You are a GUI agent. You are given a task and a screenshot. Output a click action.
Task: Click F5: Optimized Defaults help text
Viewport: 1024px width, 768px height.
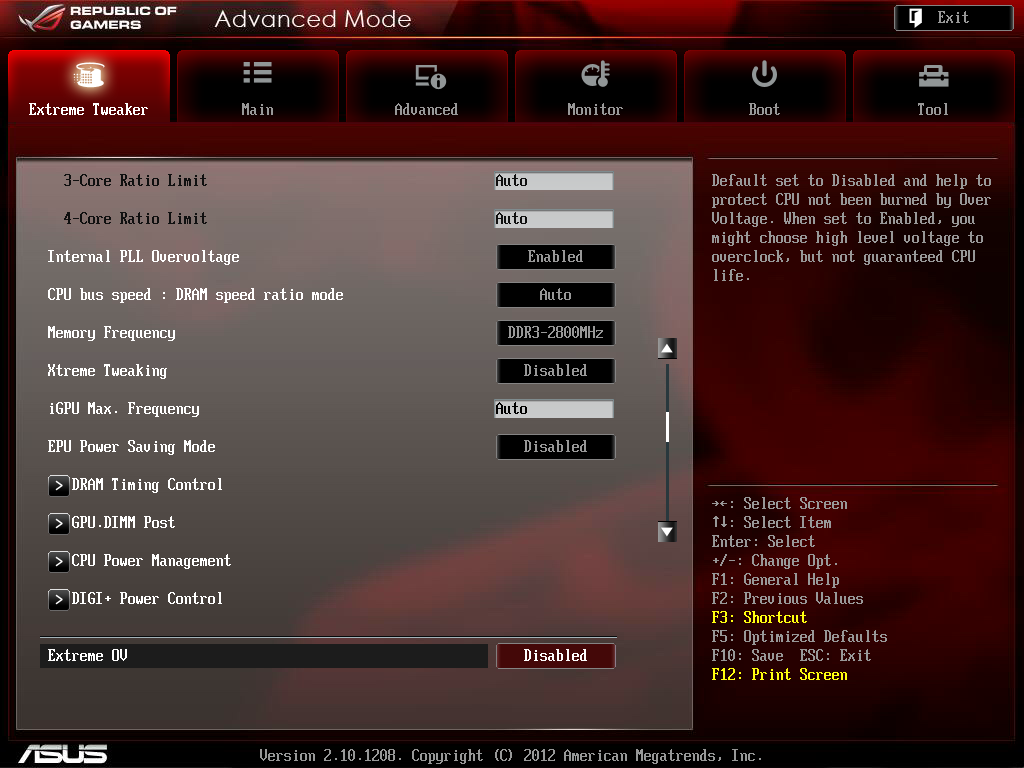(x=799, y=637)
